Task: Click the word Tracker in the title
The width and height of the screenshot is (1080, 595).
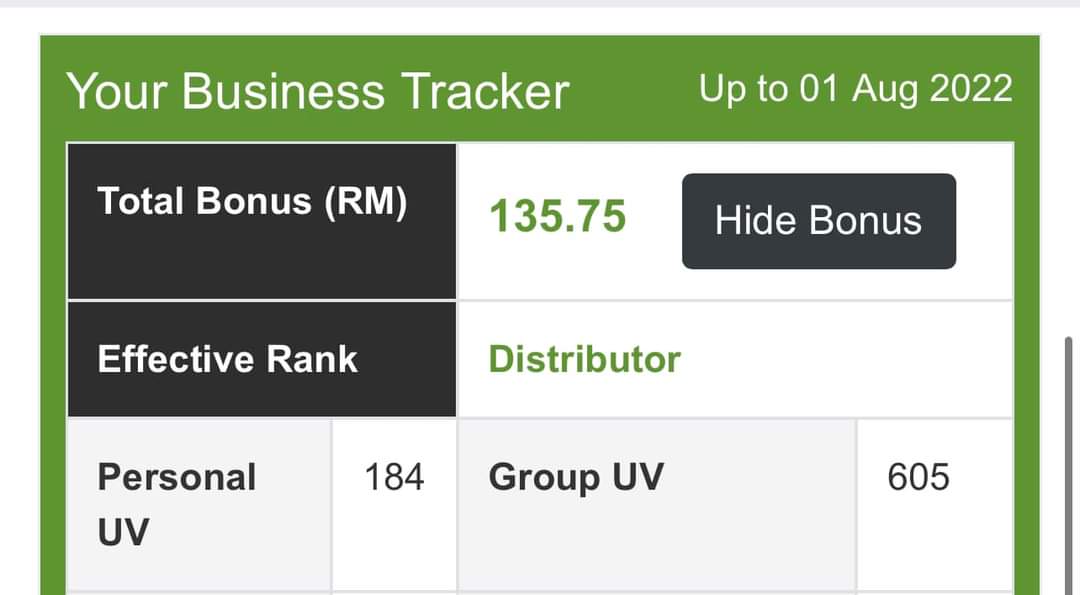Action: tap(485, 91)
